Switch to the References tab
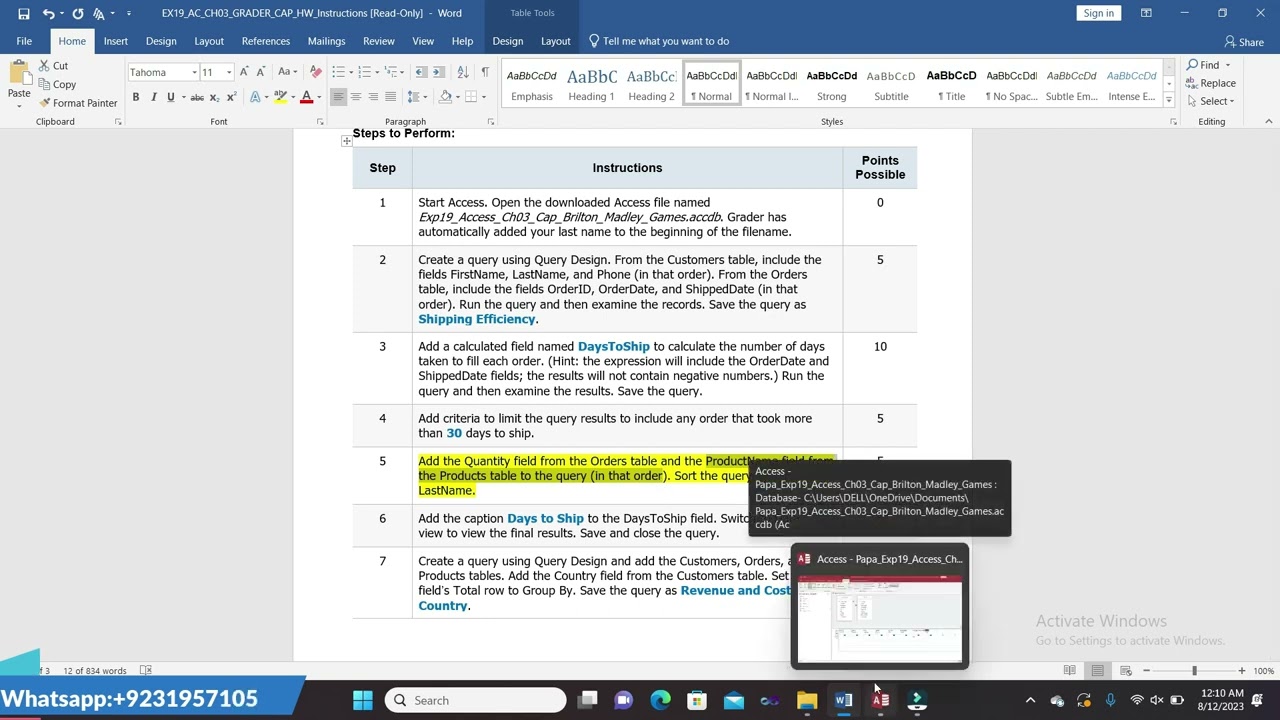The image size is (1280, 720). point(266,41)
